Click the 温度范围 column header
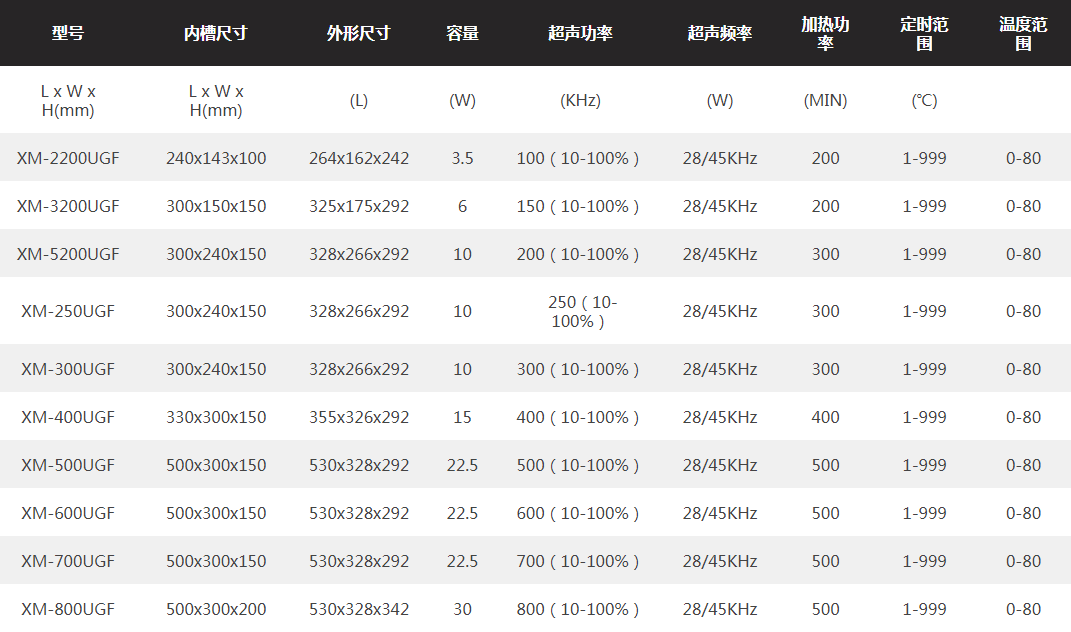This screenshot has width=1071, height=632. [x=1023, y=33]
